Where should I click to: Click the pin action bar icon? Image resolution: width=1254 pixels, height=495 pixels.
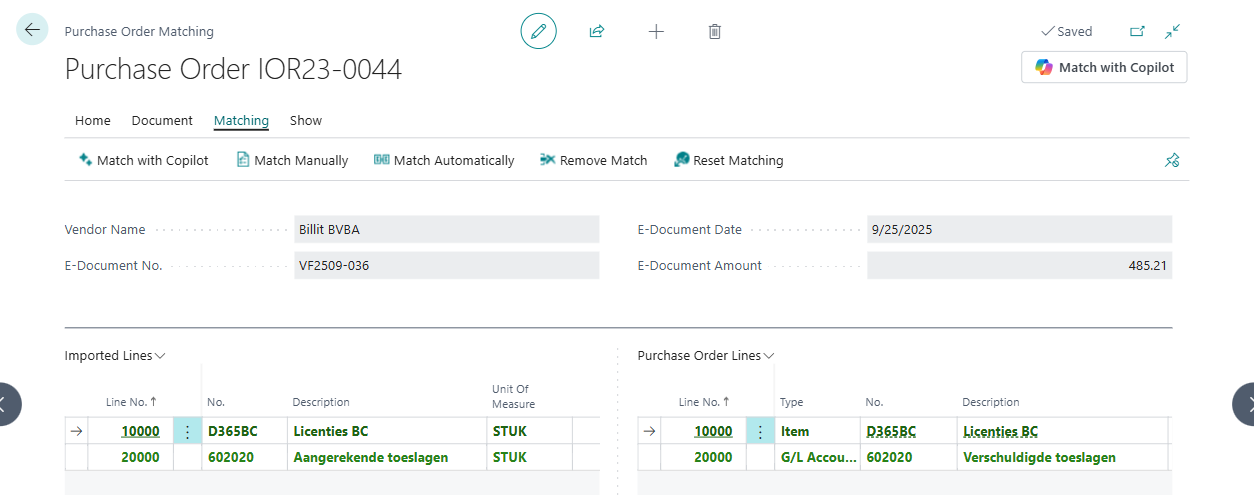[x=1172, y=160]
